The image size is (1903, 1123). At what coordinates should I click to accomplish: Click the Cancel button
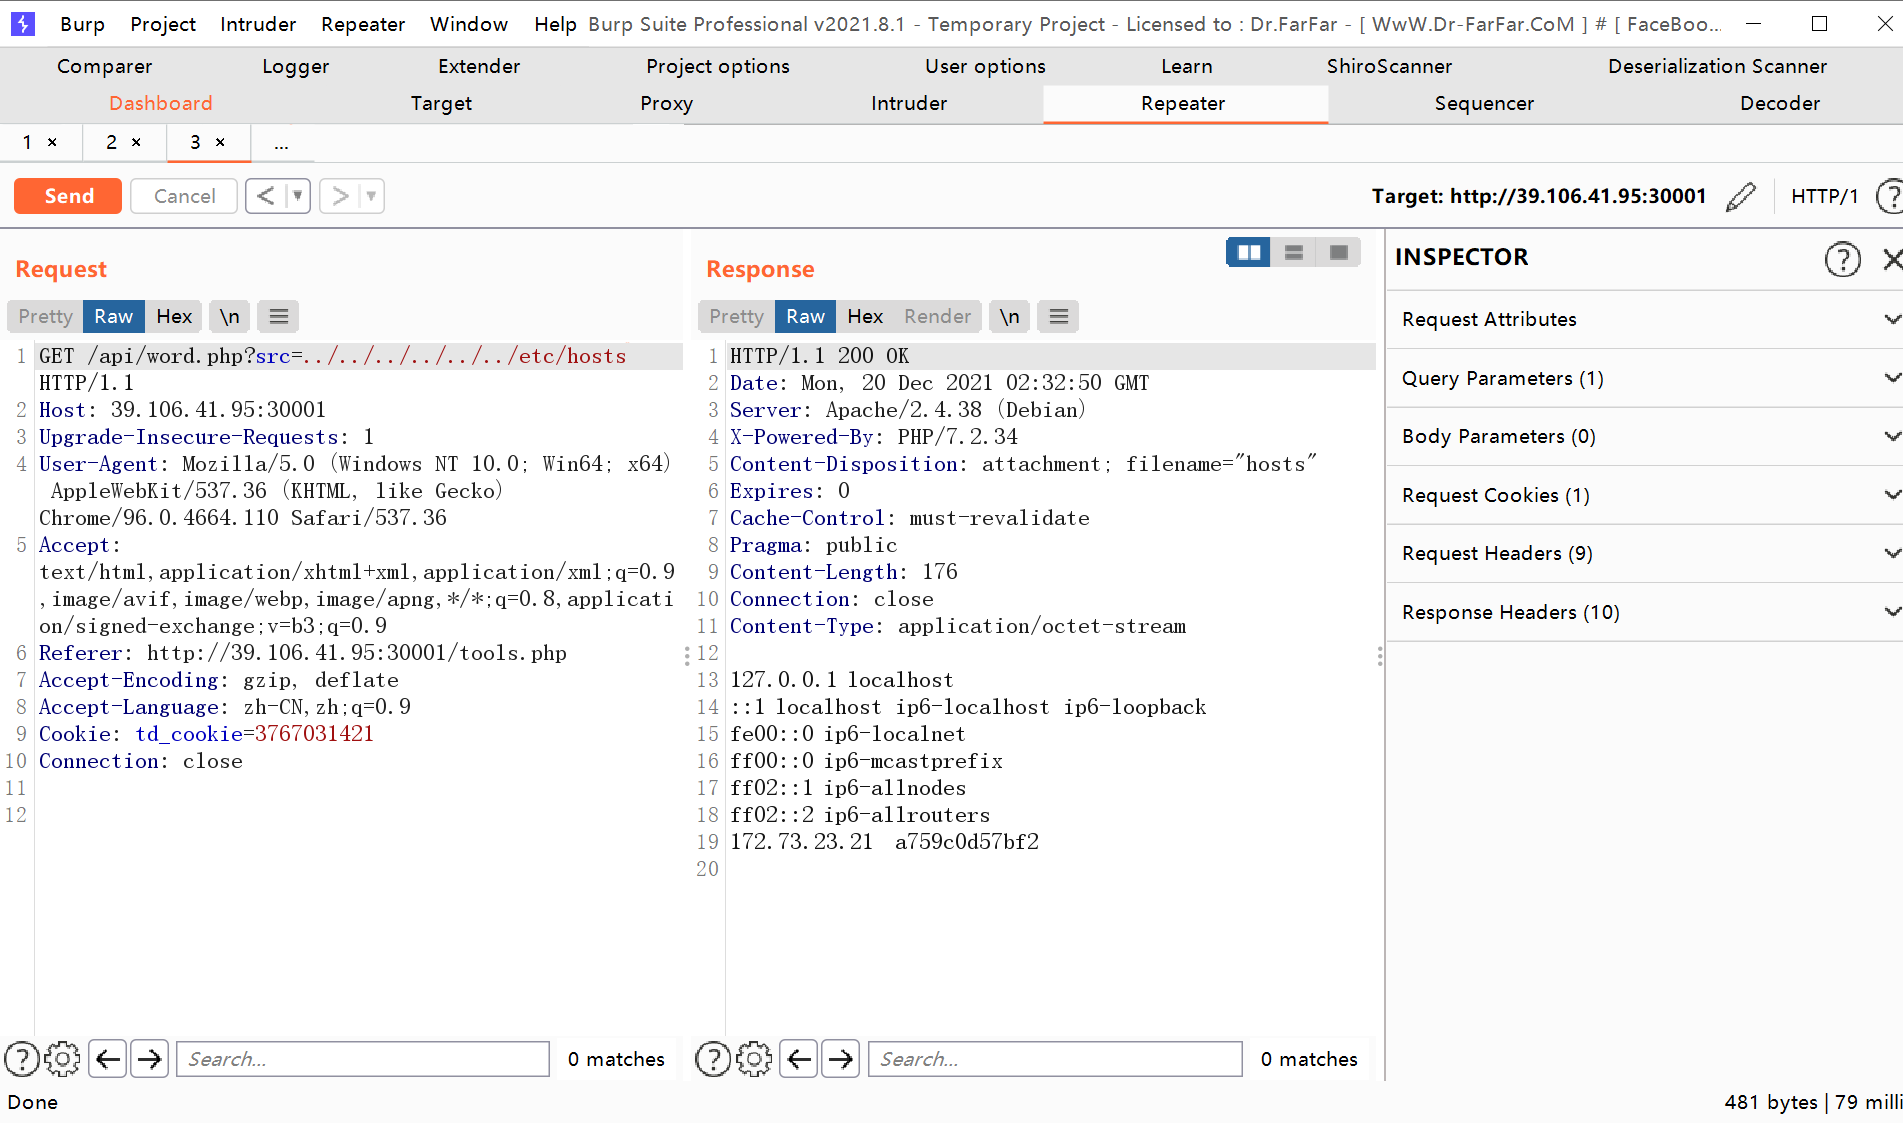pos(184,196)
